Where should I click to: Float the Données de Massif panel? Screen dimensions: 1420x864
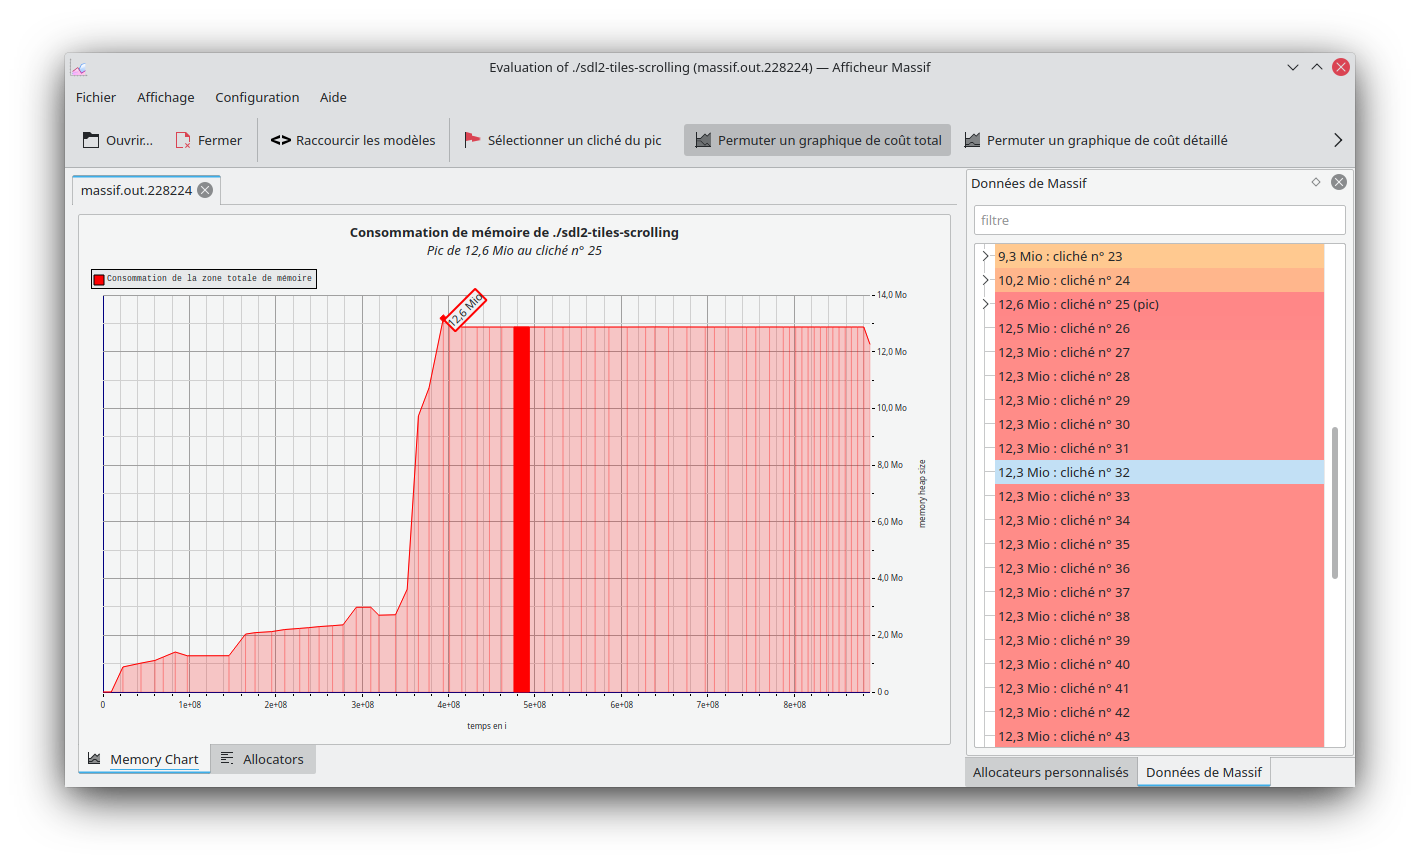1316,182
